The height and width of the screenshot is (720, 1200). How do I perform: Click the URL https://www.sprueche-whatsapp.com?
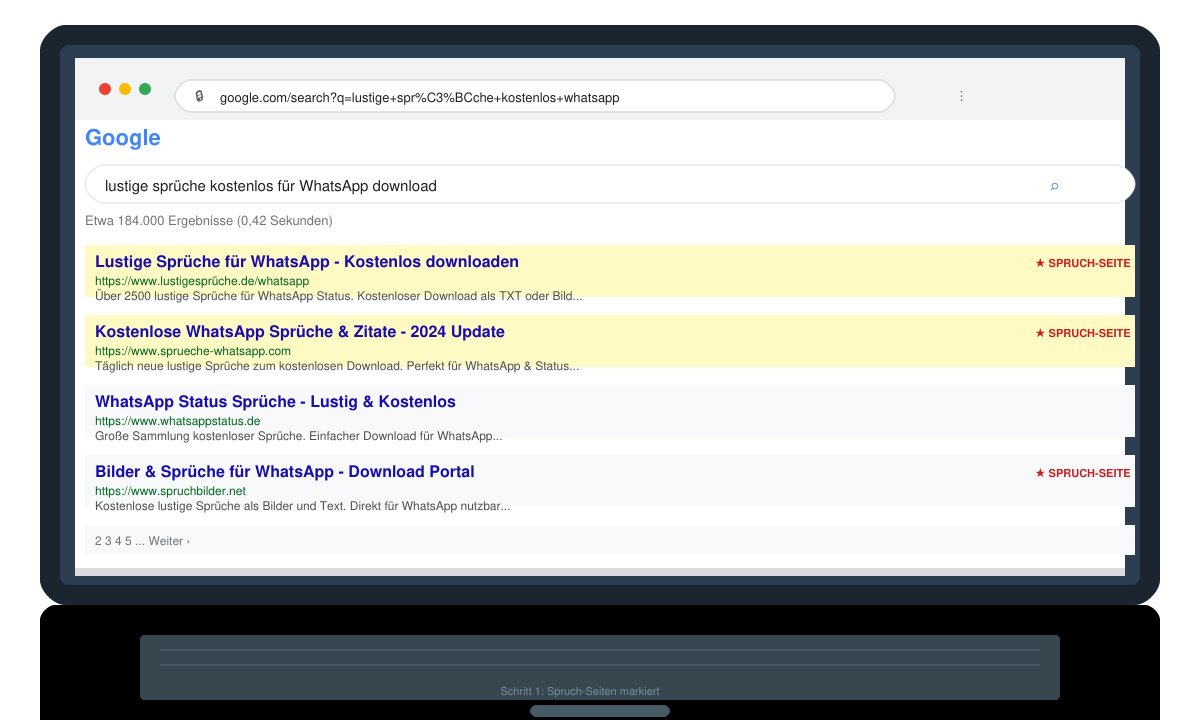point(193,351)
